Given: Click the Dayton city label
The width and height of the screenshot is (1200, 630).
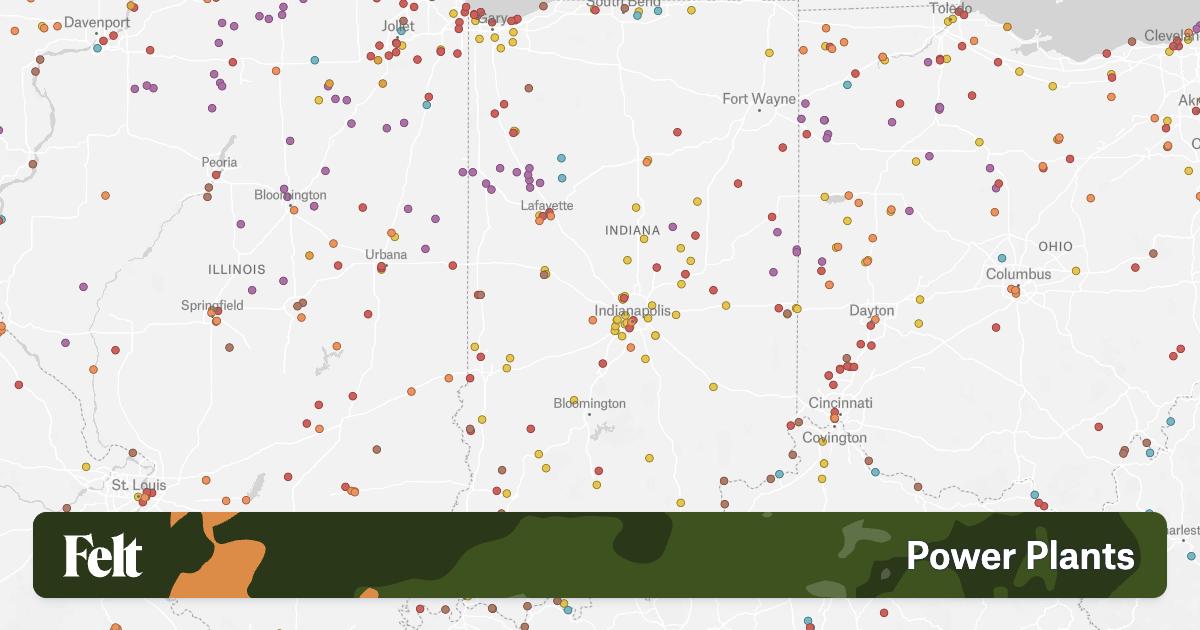Looking at the screenshot, I should pos(871,310).
